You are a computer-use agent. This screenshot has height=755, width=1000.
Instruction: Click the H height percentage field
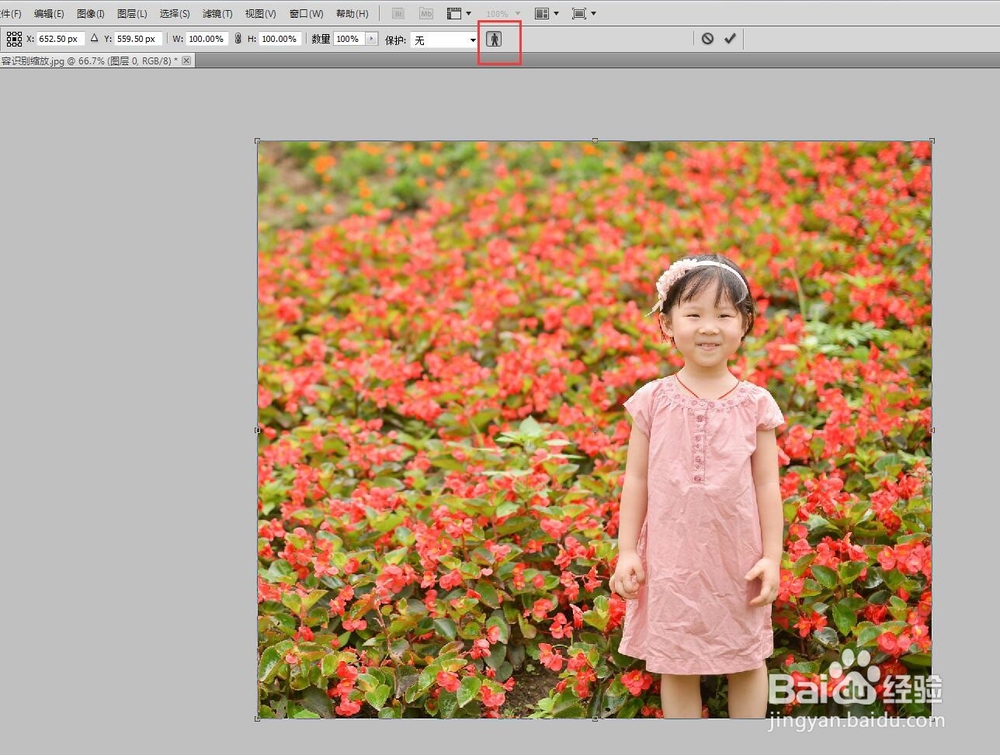coord(280,39)
